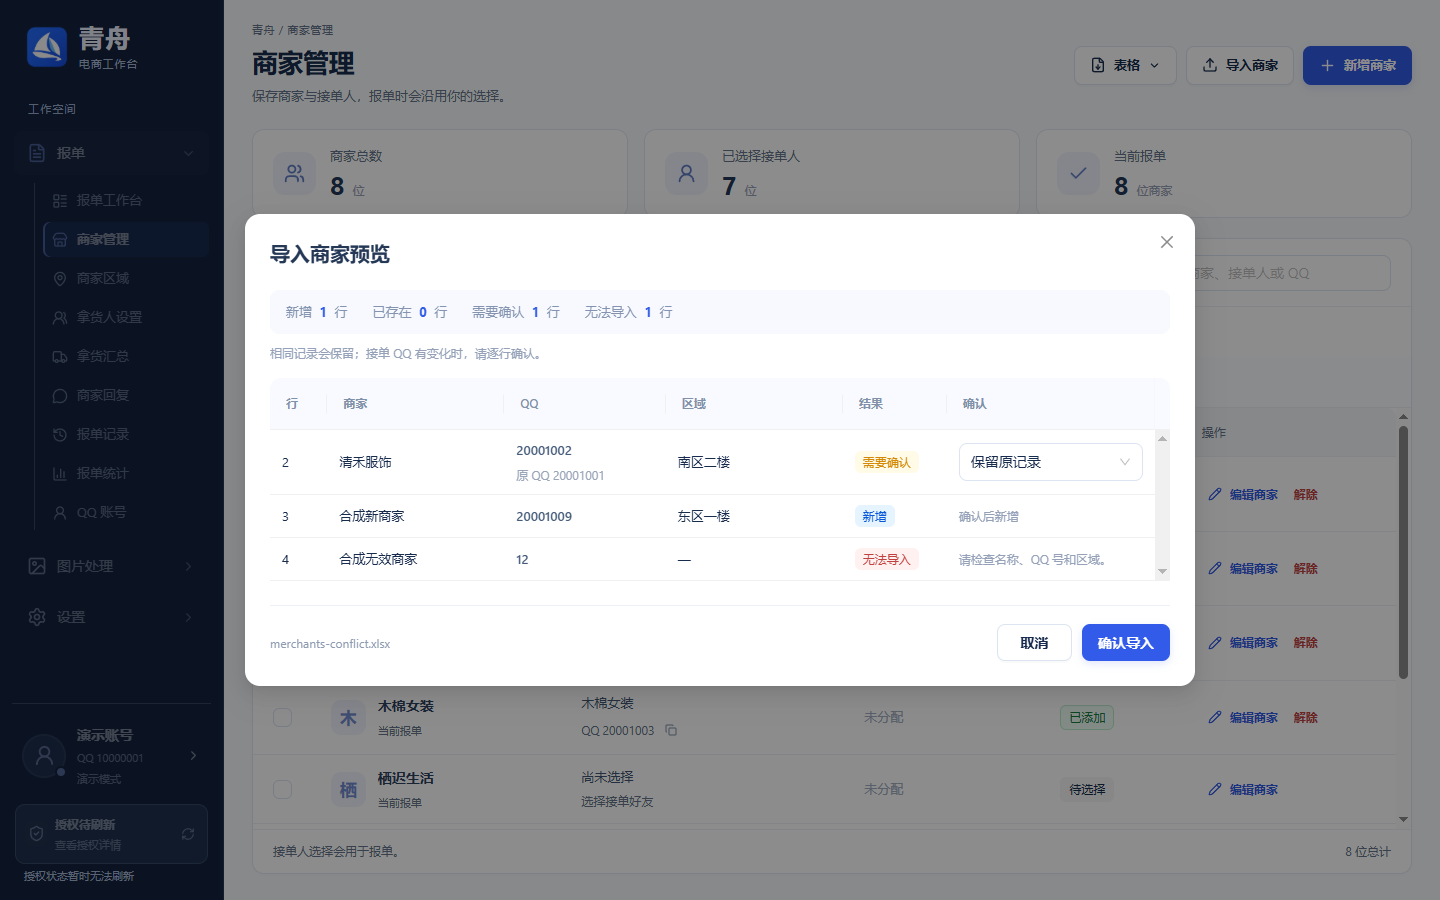The height and width of the screenshot is (900, 1440).
Task: Click the 演示账号 avatar icon
Action: click(44, 756)
